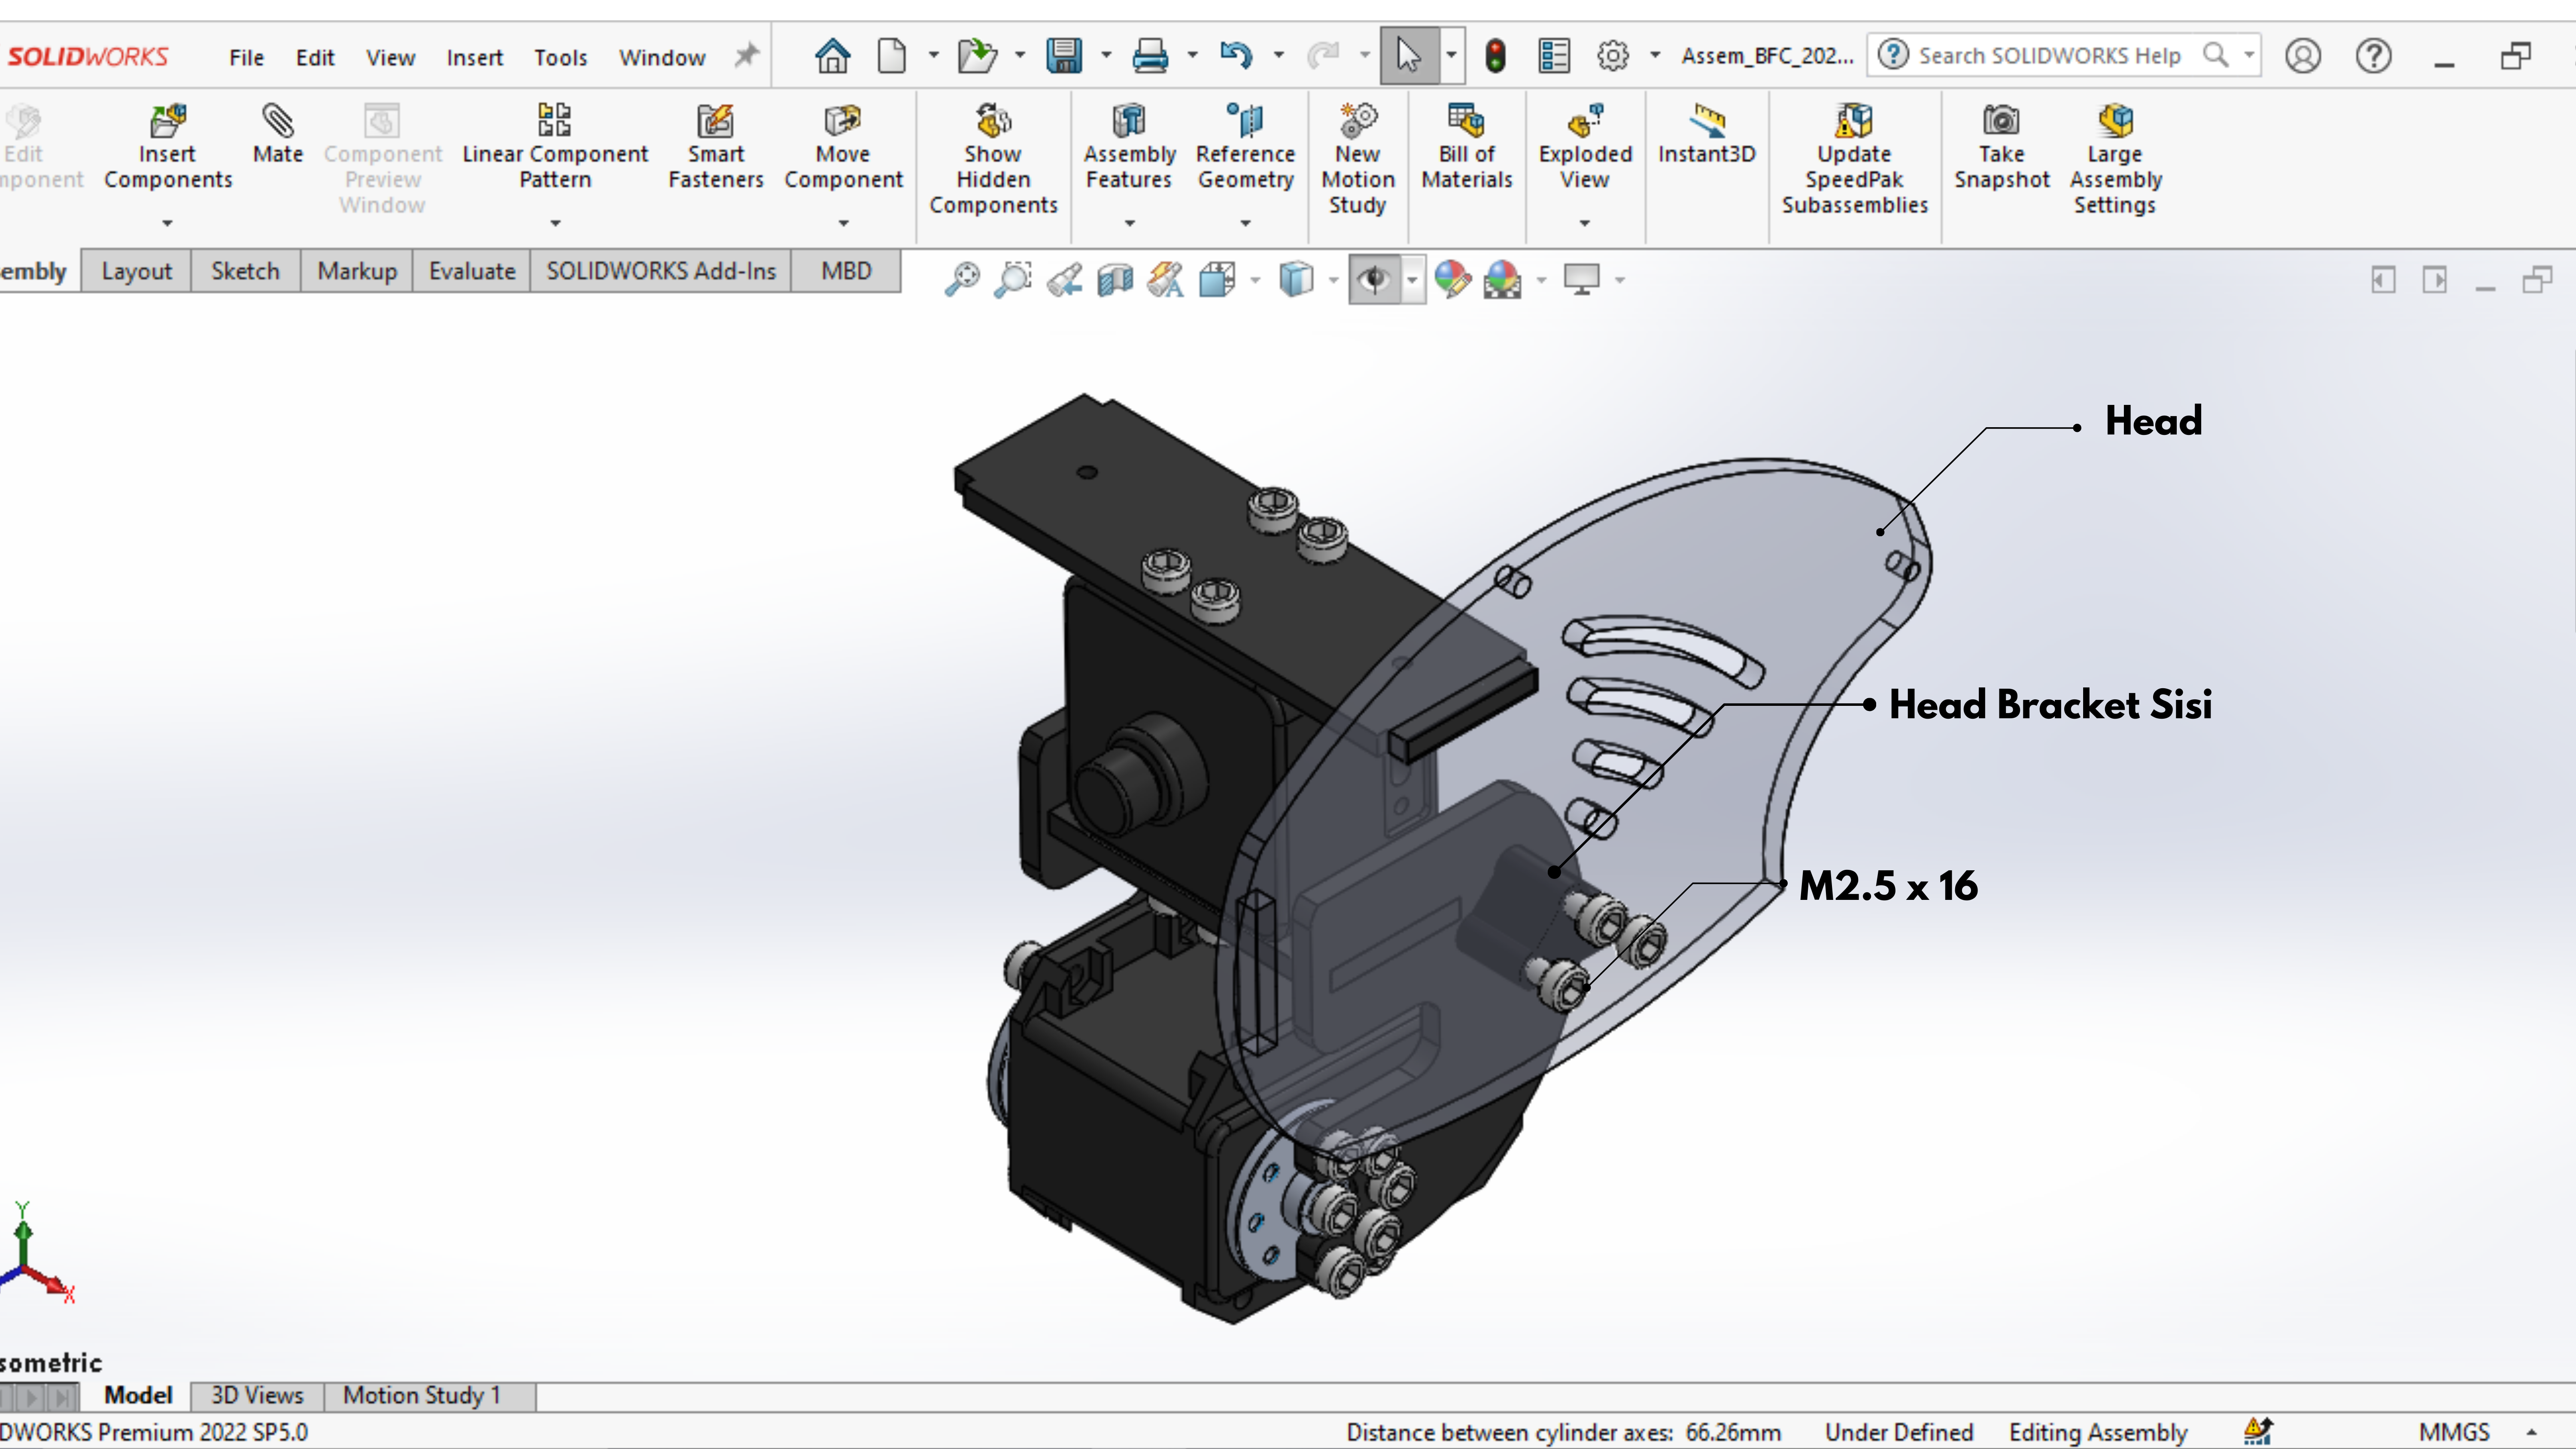Open Reference Geometry tool

[x=1245, y=147]
